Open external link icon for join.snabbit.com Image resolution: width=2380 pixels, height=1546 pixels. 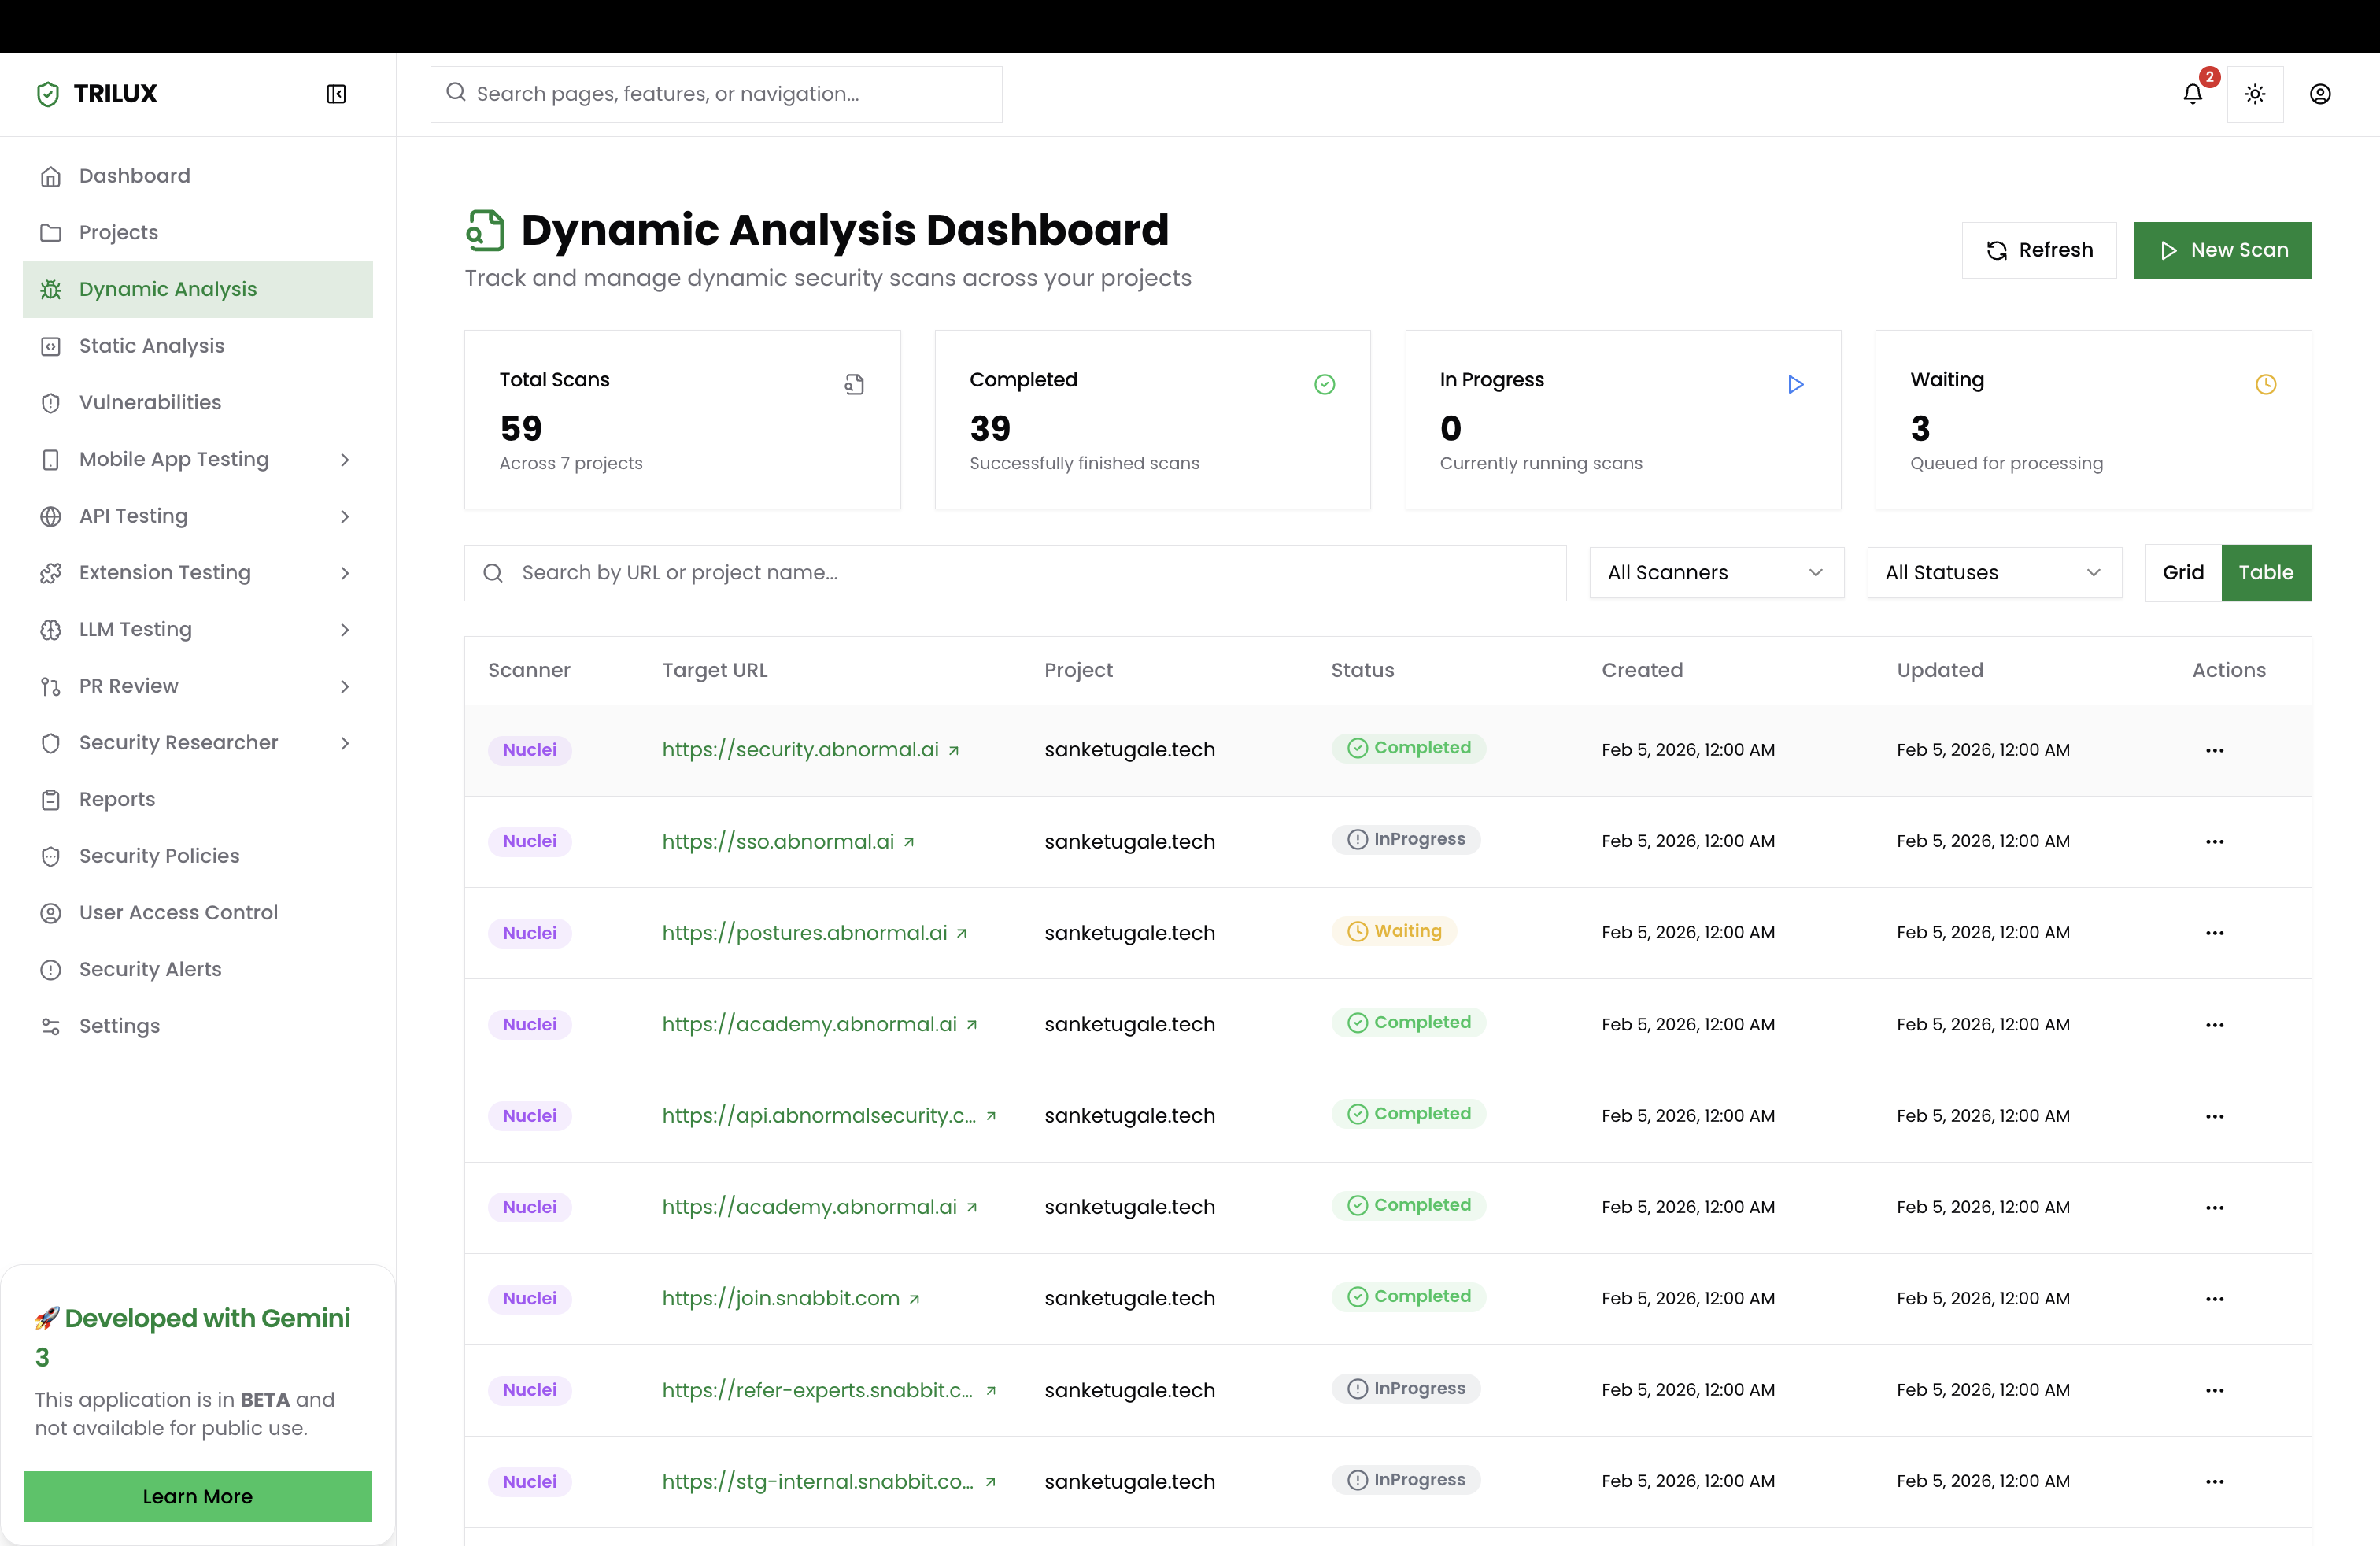coord(914,1299)
